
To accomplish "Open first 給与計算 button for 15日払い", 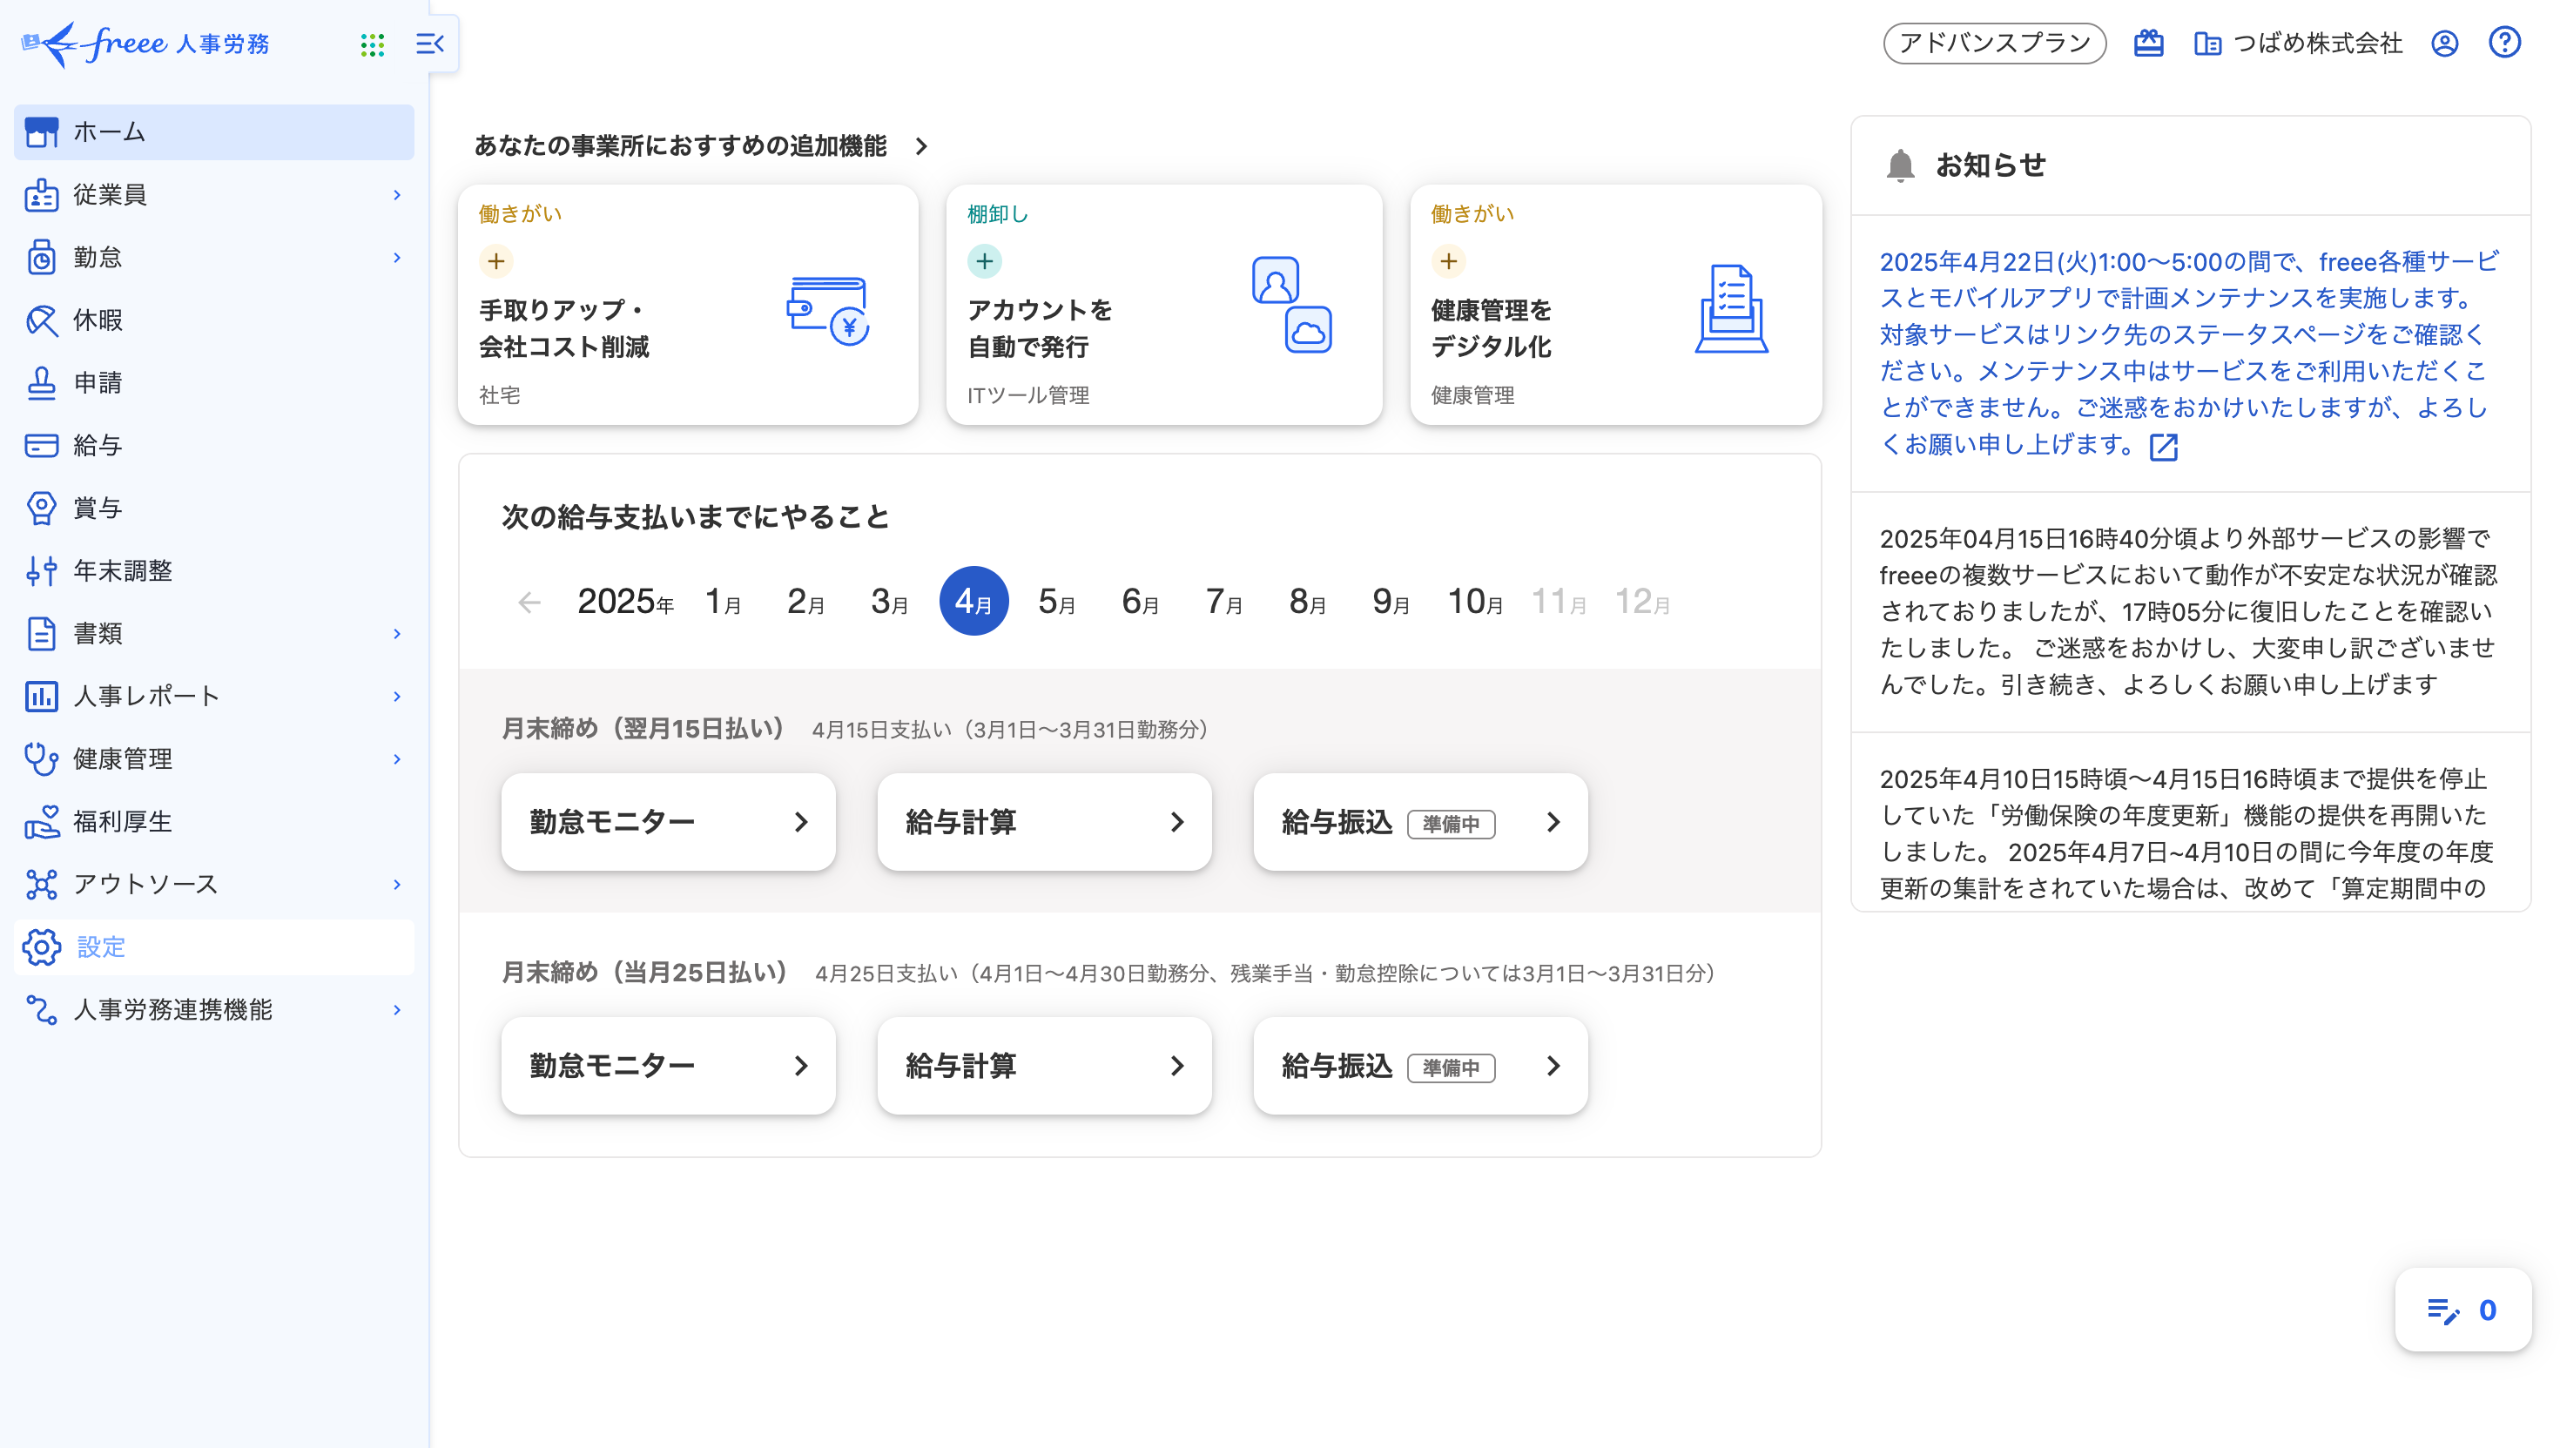I will [1044, 822].
